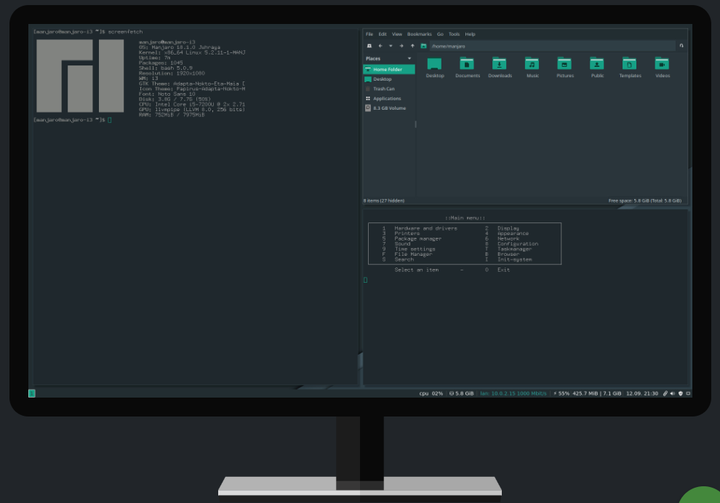Select Home Folder in Places sidebar
The height and width of the screenshot is (503, 720).
[389, 69]
